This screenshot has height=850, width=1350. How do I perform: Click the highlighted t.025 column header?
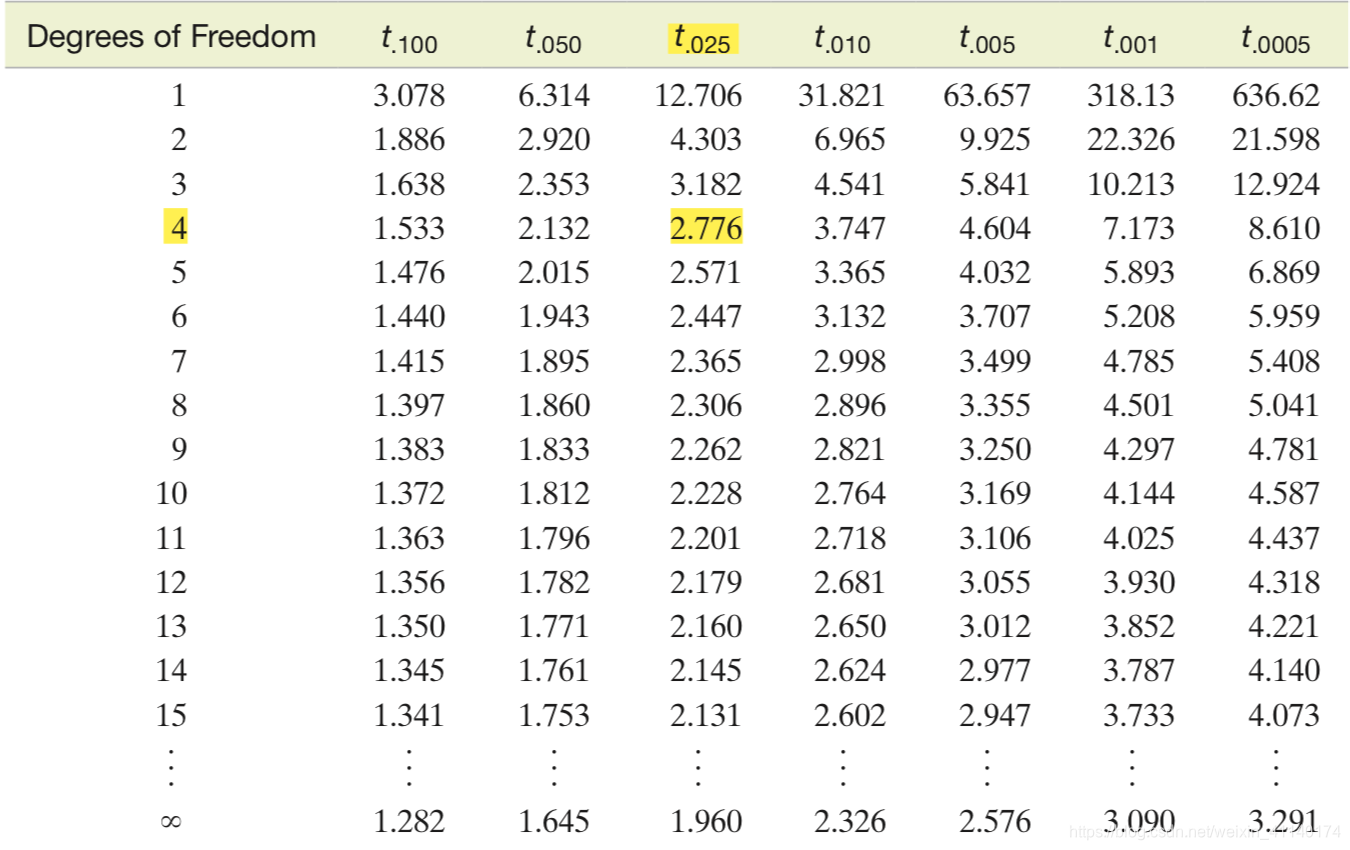(x=703, y=39)
